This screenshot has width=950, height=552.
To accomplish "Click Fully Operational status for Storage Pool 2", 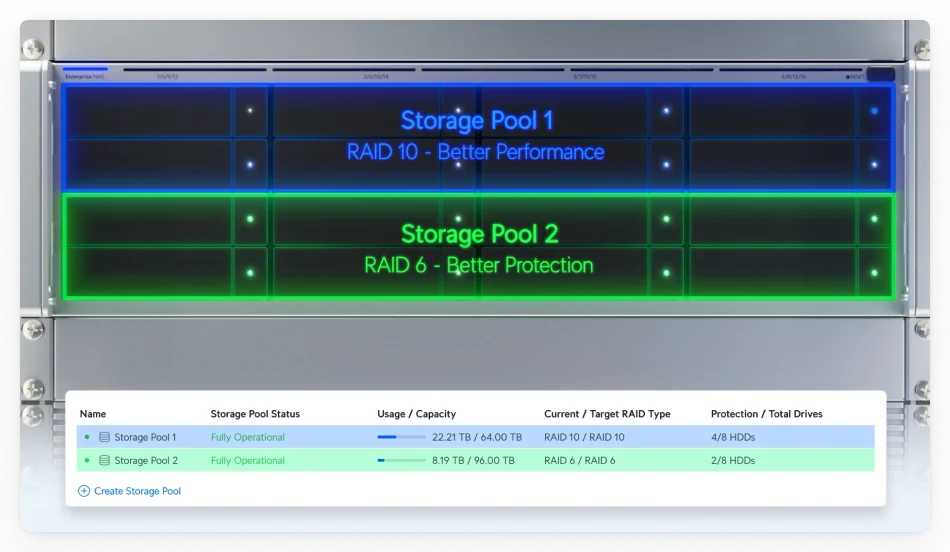I will pyautogui.click(x=248, y=461).
